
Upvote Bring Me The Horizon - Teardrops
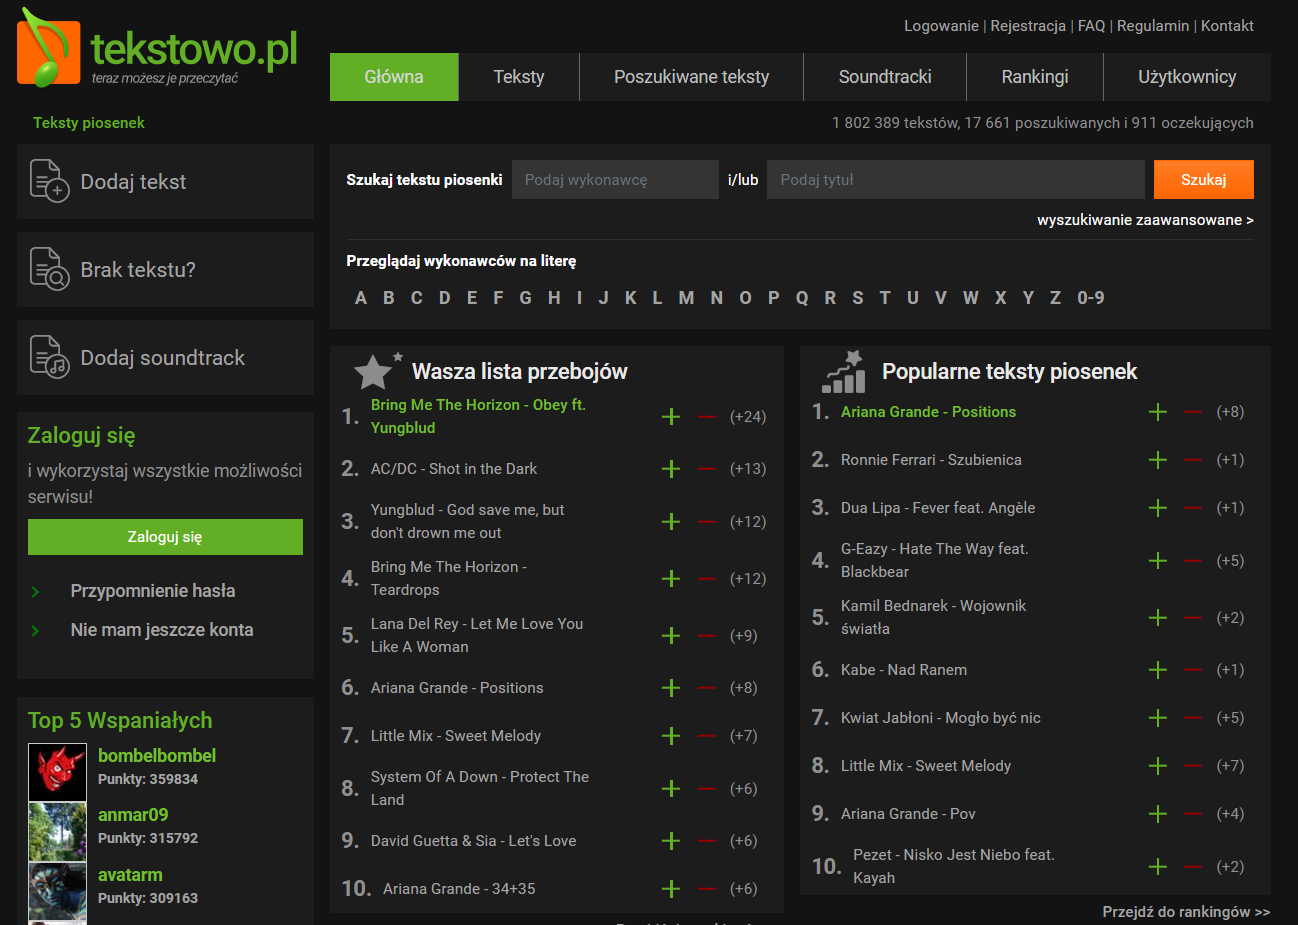pyautogui.click(x=671, y=578)
